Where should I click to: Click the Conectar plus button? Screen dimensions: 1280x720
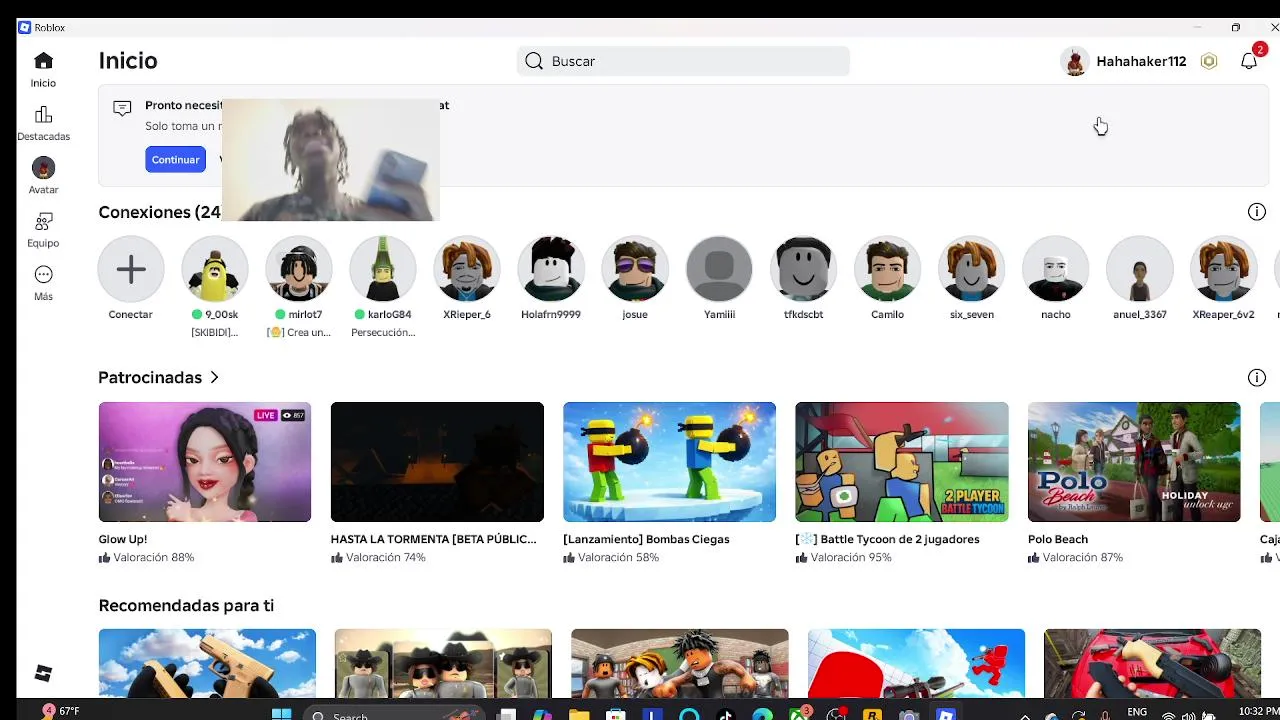(x=131, y=269)
